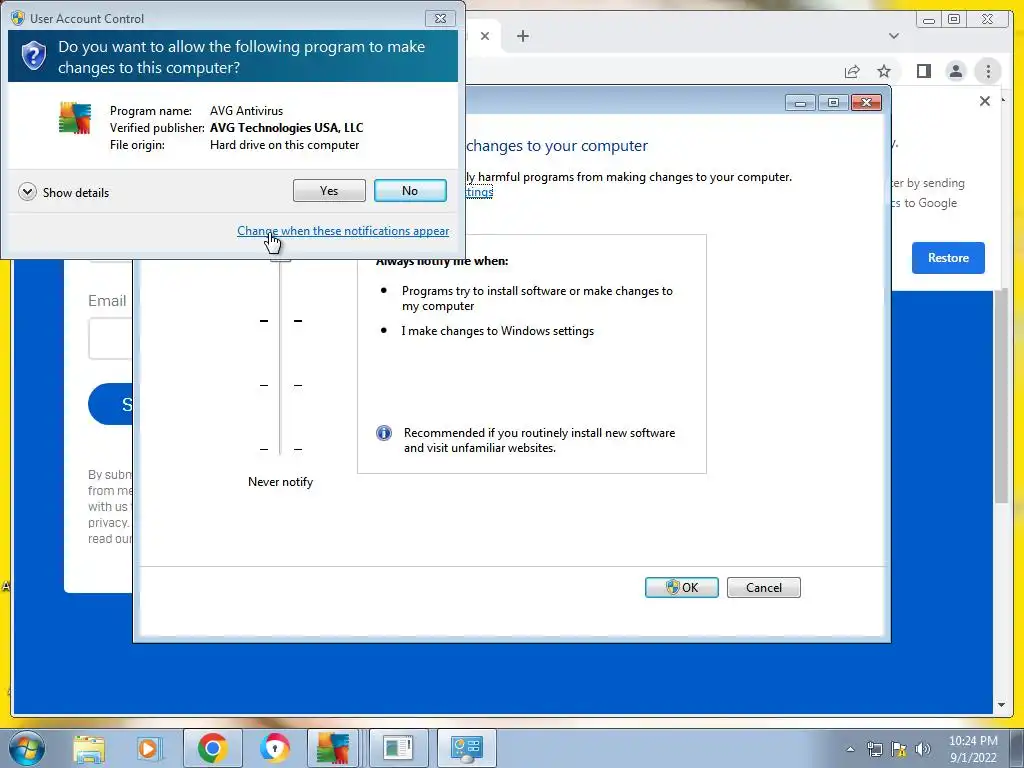
Task: Open the Action Center flag icon
Action: point(899,749)
